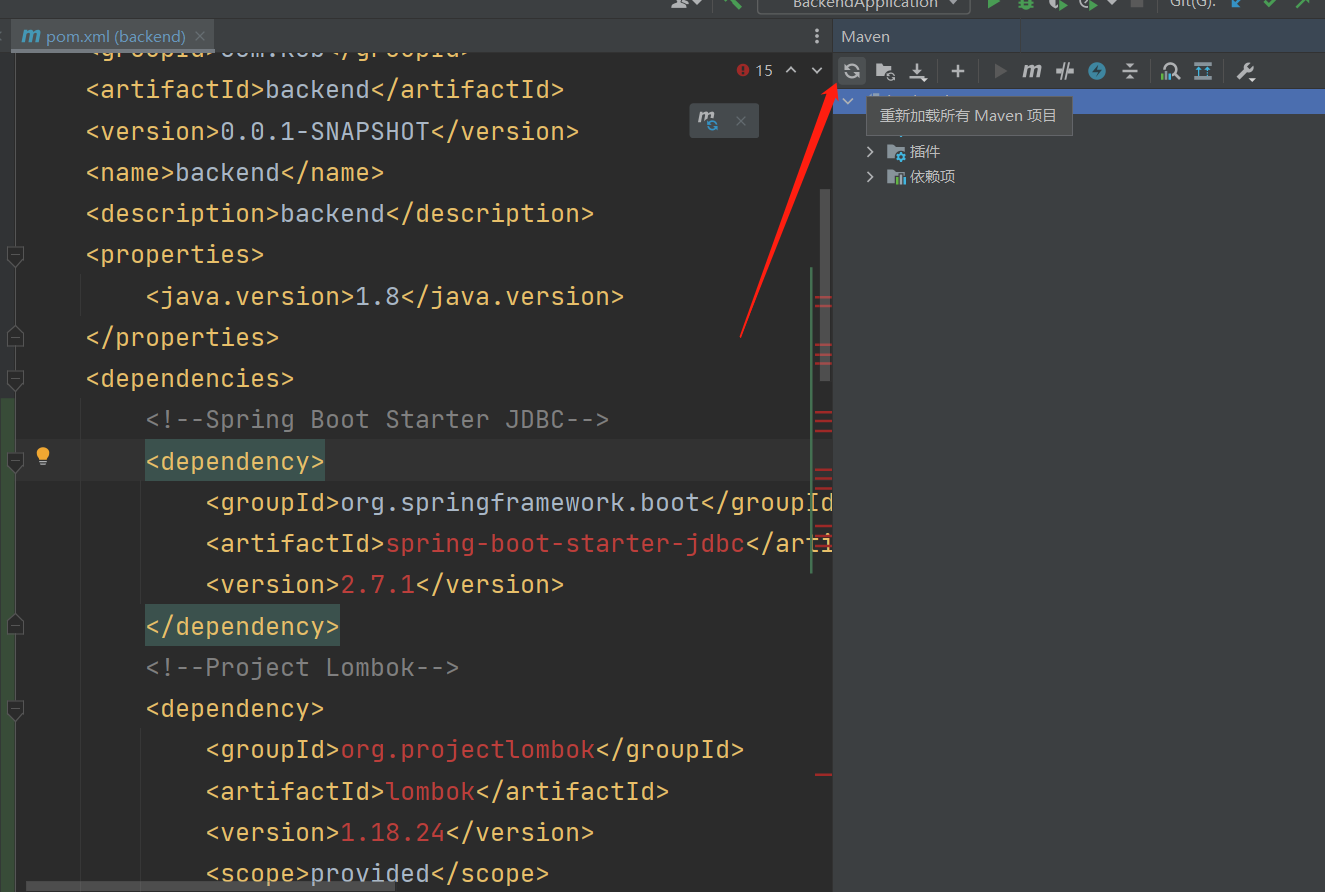The image size is (1325, 892).
Task: Open BackendApplication run configuration dropdown
Action: click(864, 5)
